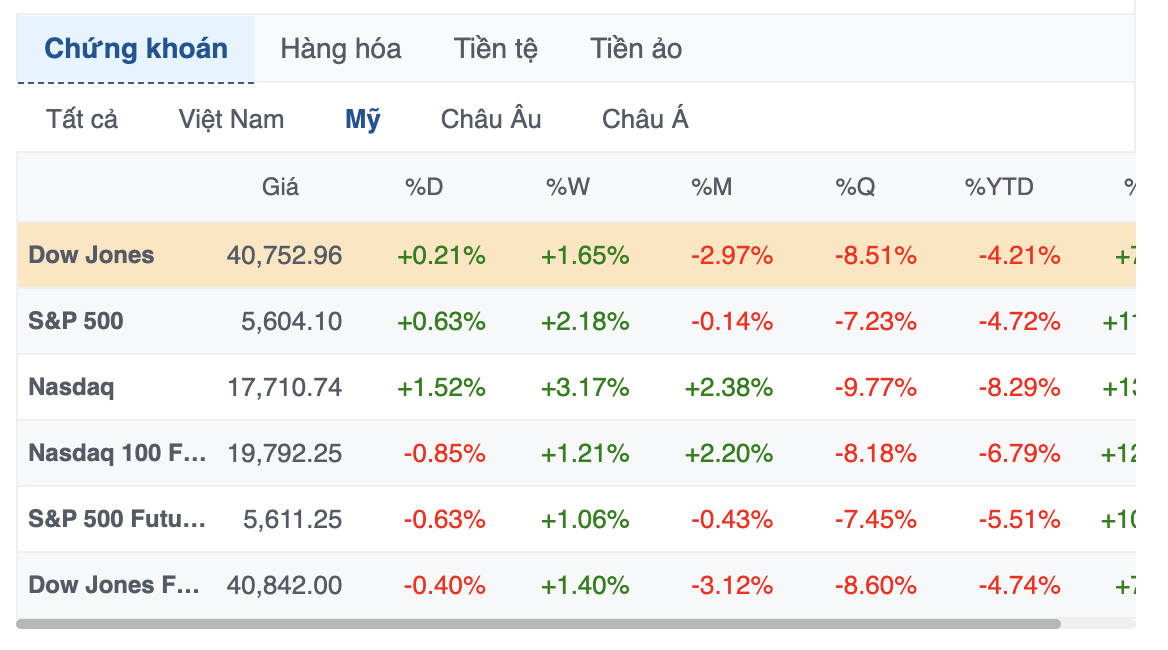The width and height of the screenshot is (1168, 650).
Task: Select the Mỹ region filter
Action: [x=363, y=120]
